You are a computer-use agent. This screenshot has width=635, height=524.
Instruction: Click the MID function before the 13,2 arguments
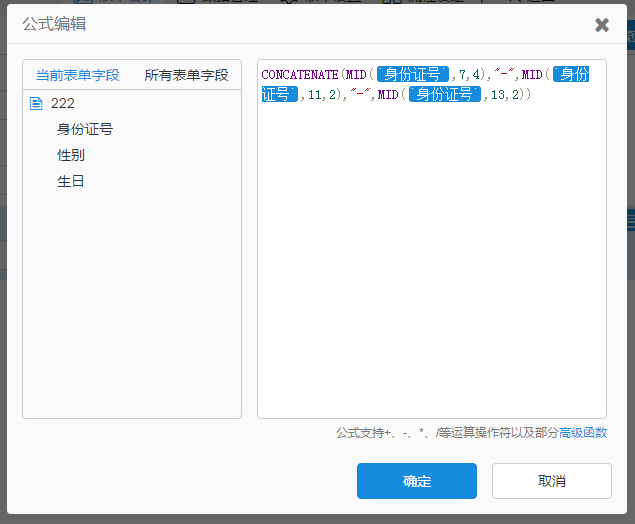coord(390,95)
